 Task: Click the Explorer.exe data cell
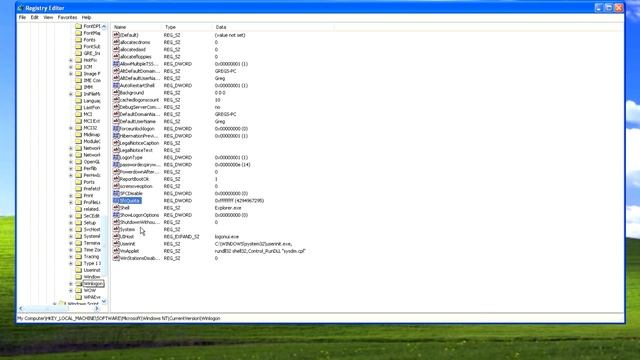coord(228,208)
